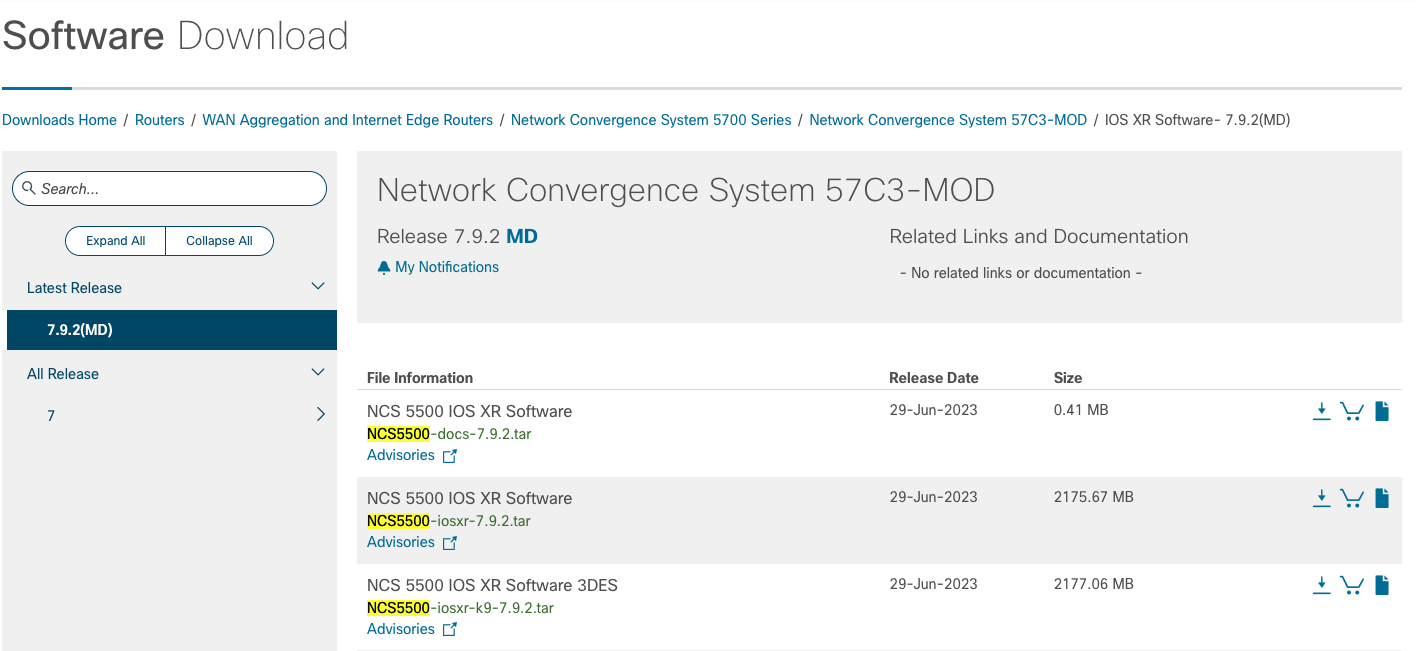
Task: Download the NCS5500-docs-7.9.2.tar file
Action: point(1321,410)
